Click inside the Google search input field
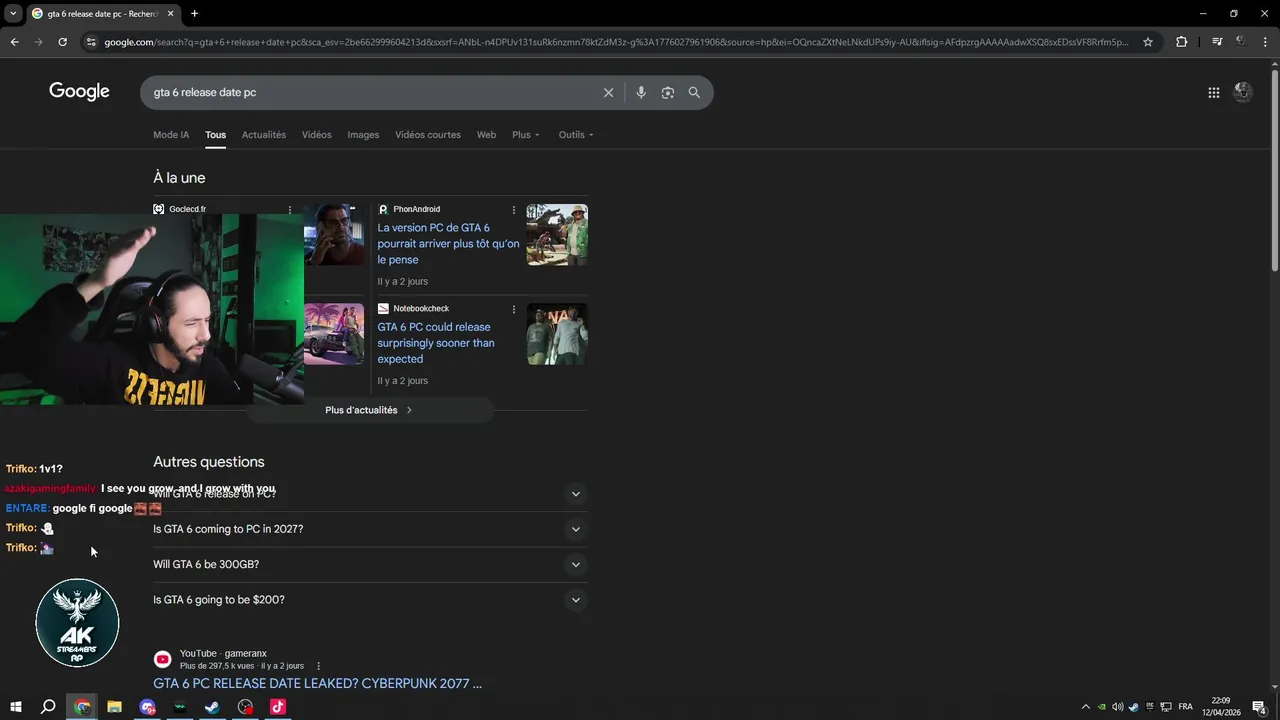The height and width of the screenshot is (720, 1280). pyautogui.click(x=370, y=92)
